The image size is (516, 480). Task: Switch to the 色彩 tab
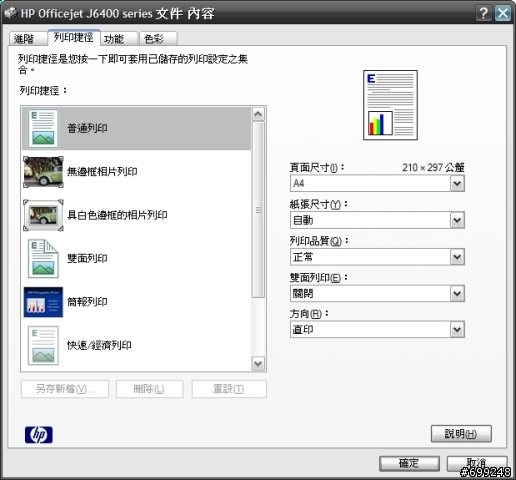coord(158,39)
